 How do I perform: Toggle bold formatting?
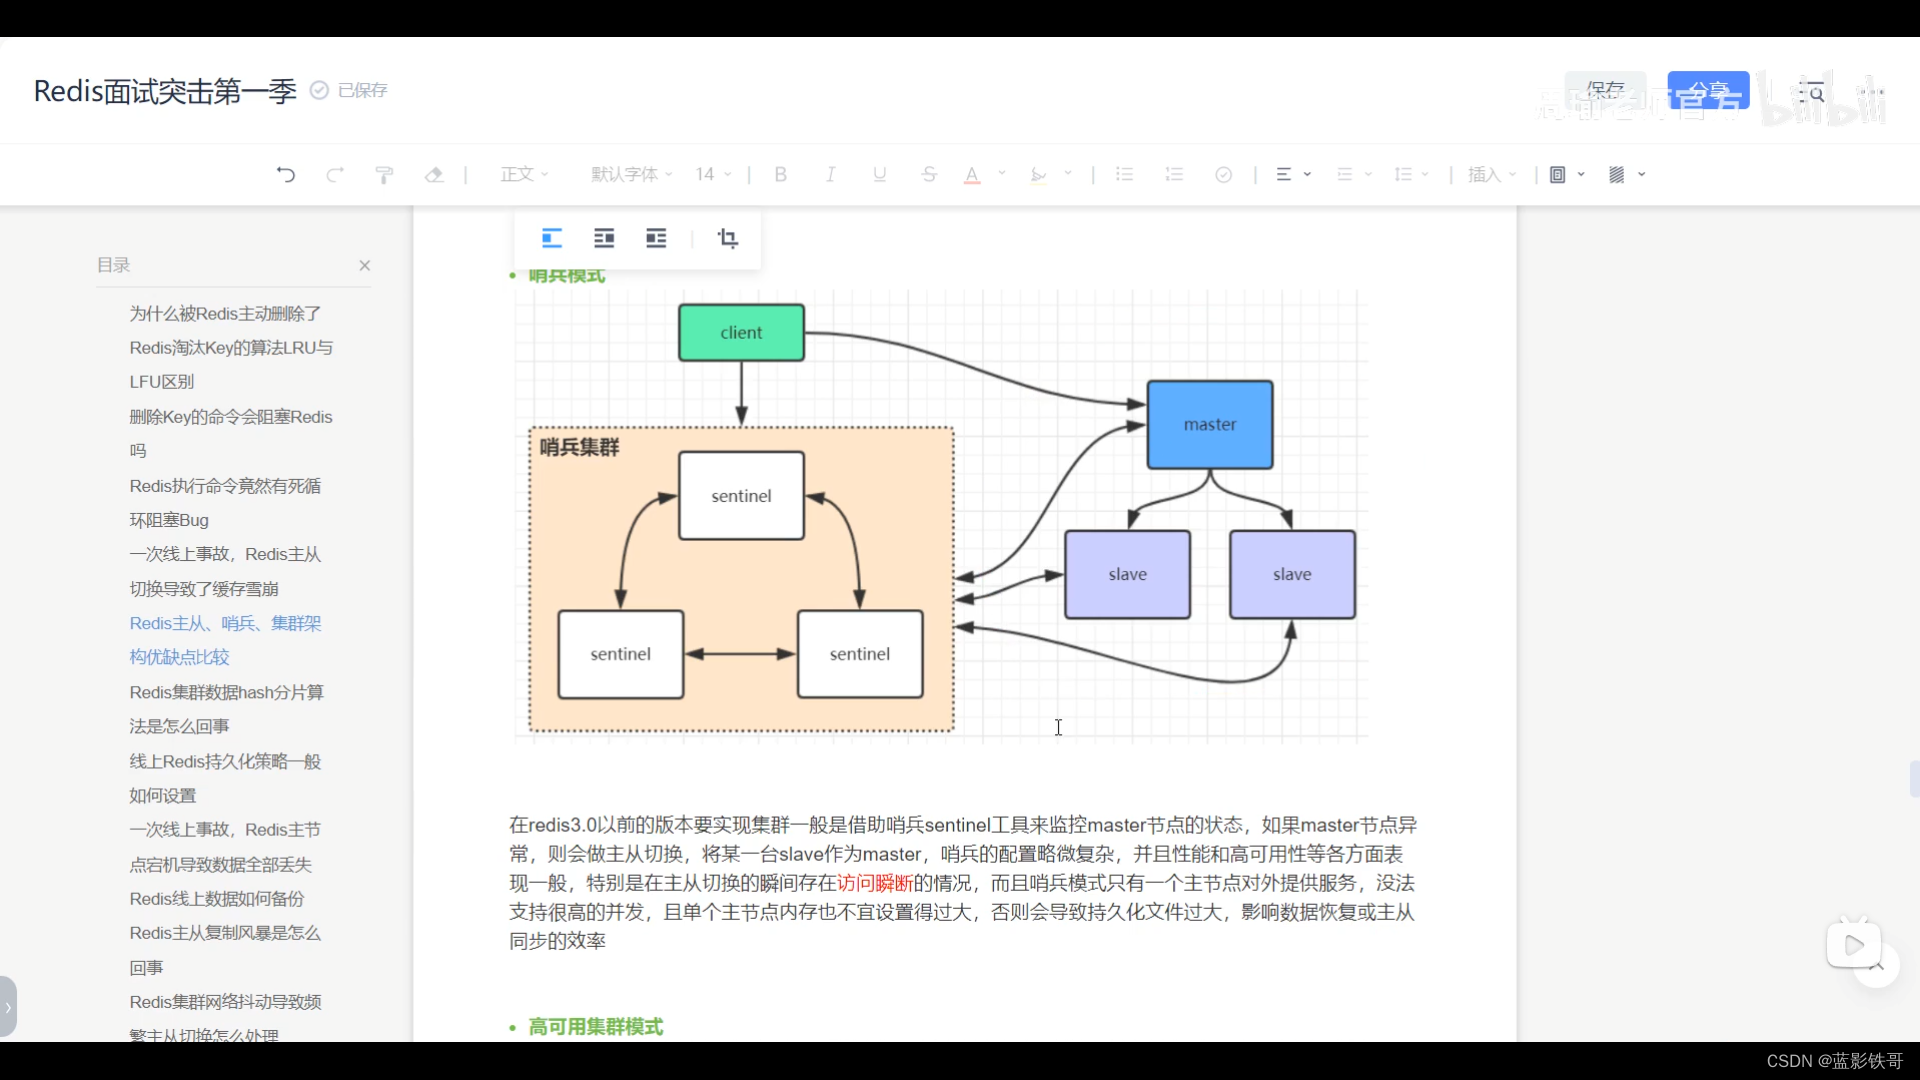pyautogui.click(x=781, y=175)
